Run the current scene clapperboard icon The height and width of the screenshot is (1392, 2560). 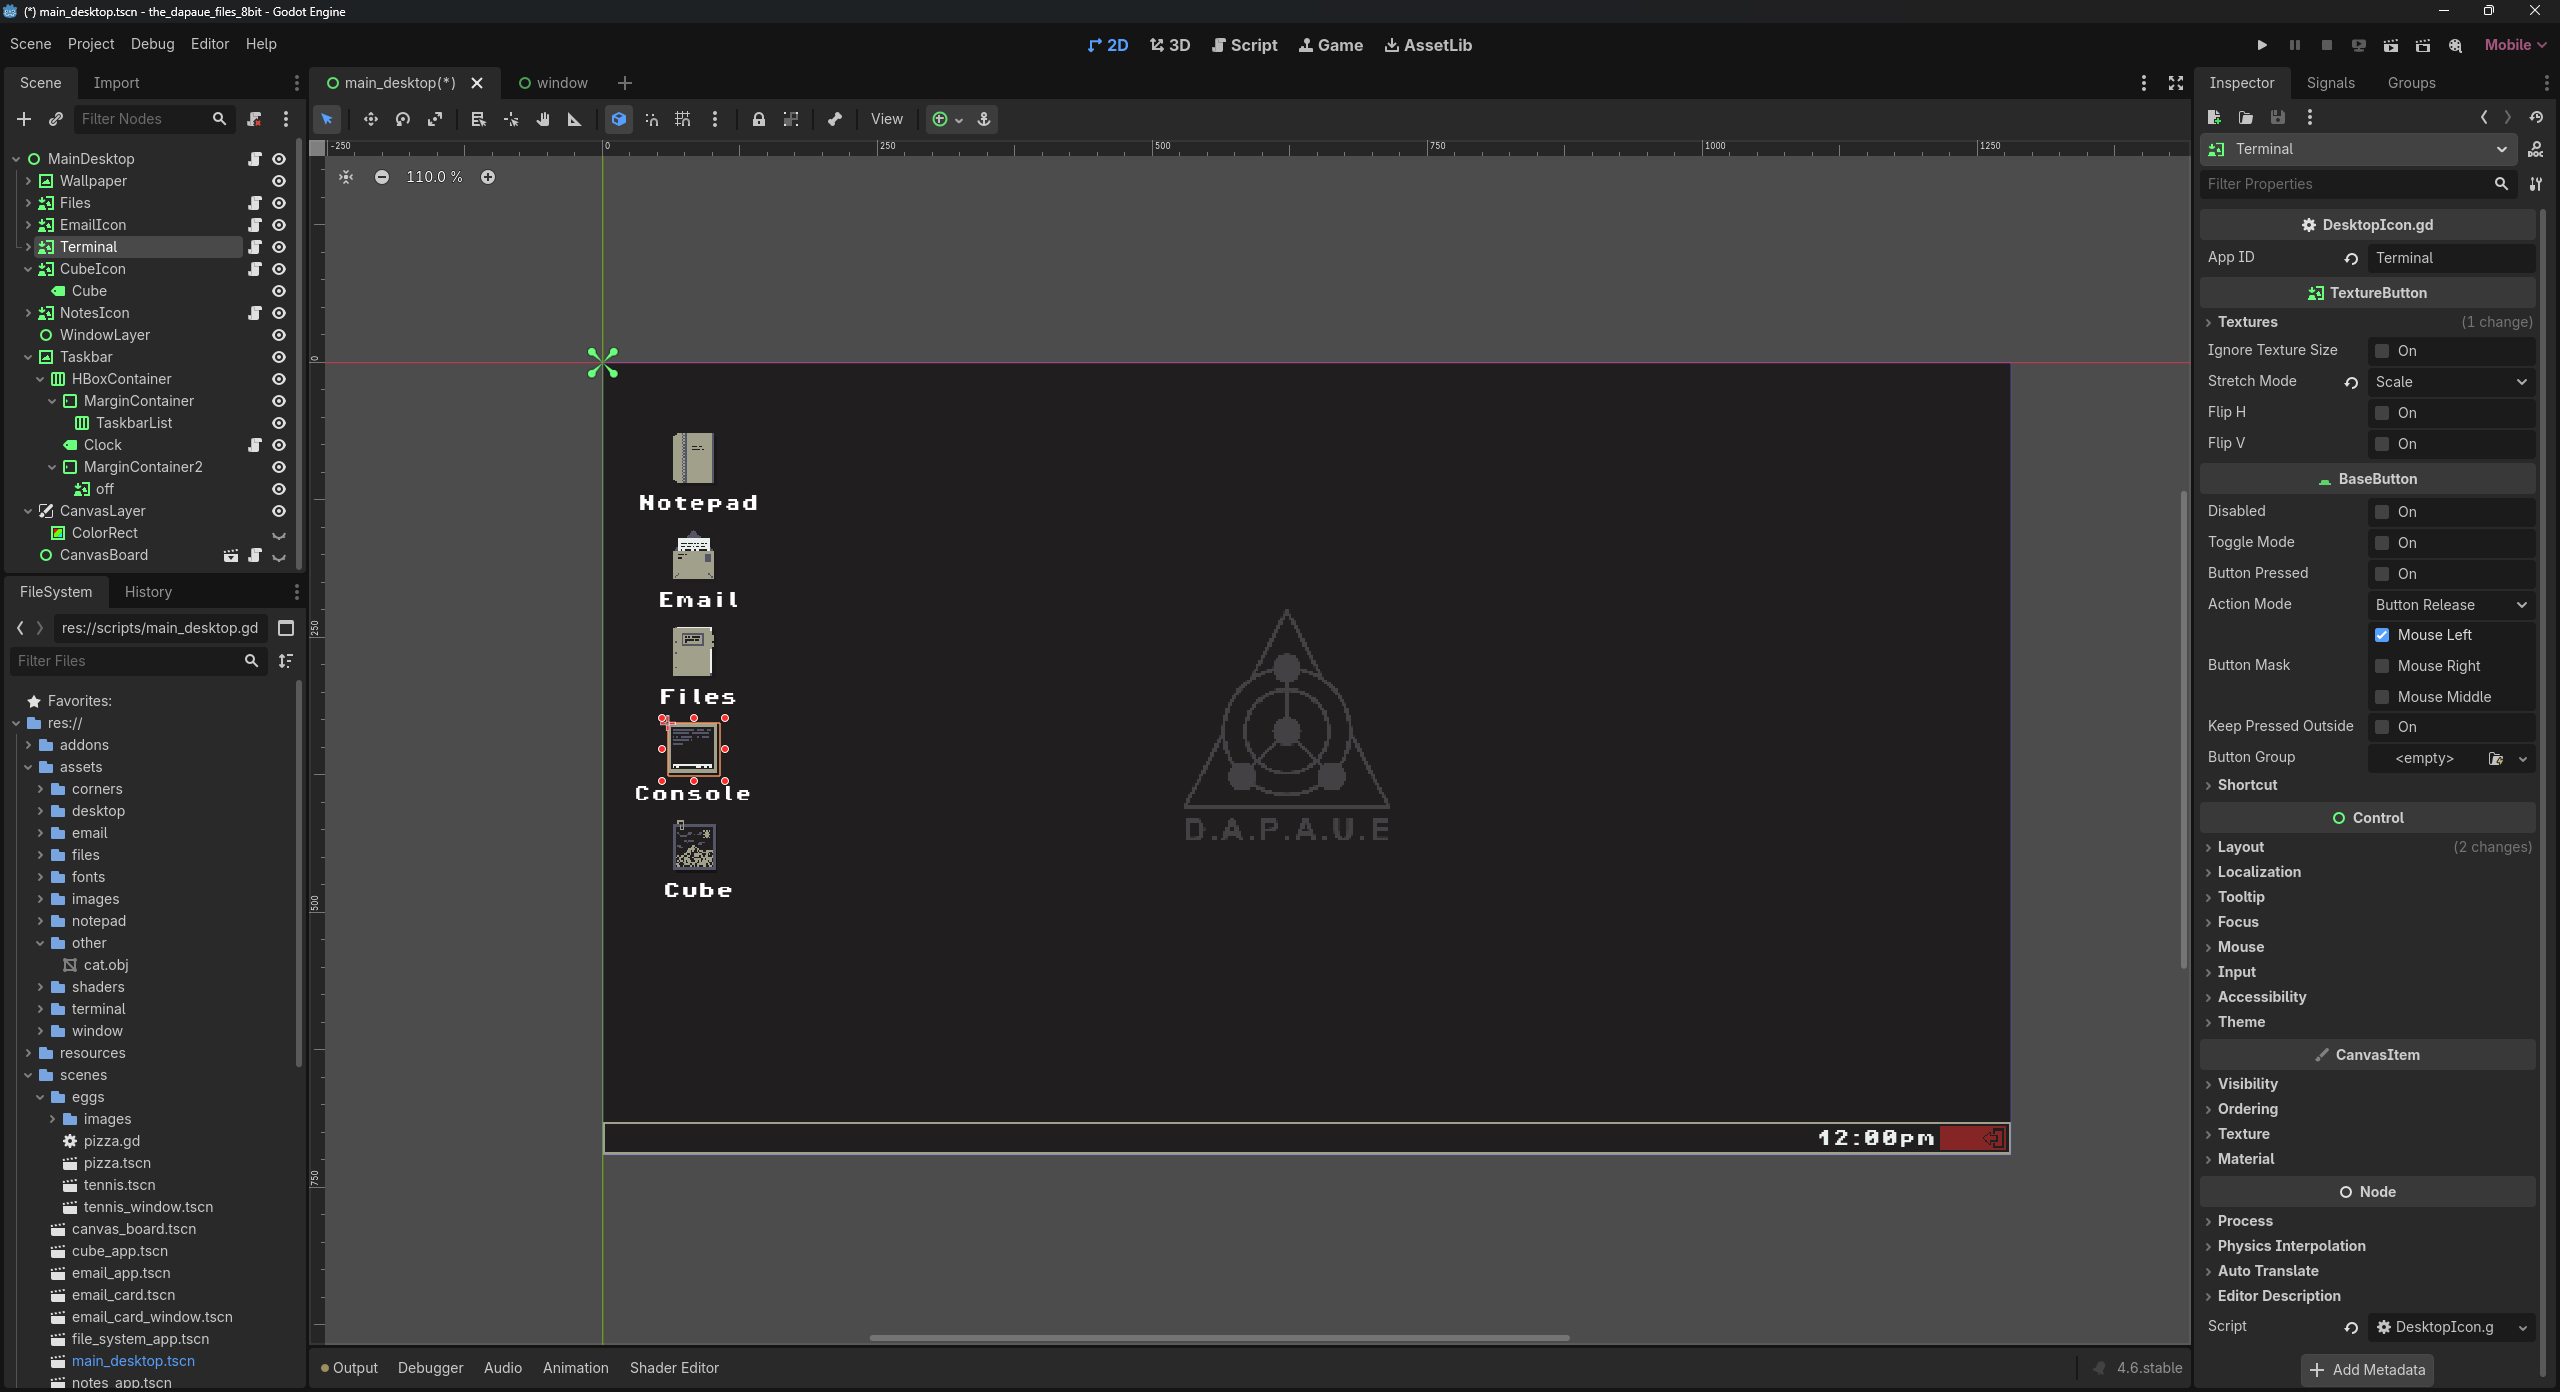pyautogui.click(x=2390, y=45)
